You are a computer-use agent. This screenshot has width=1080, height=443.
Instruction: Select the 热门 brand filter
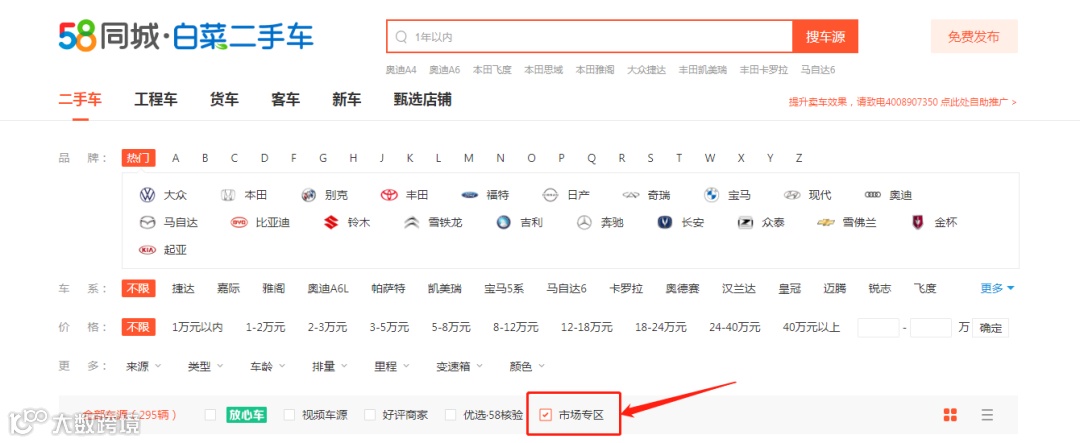(138, 158)
